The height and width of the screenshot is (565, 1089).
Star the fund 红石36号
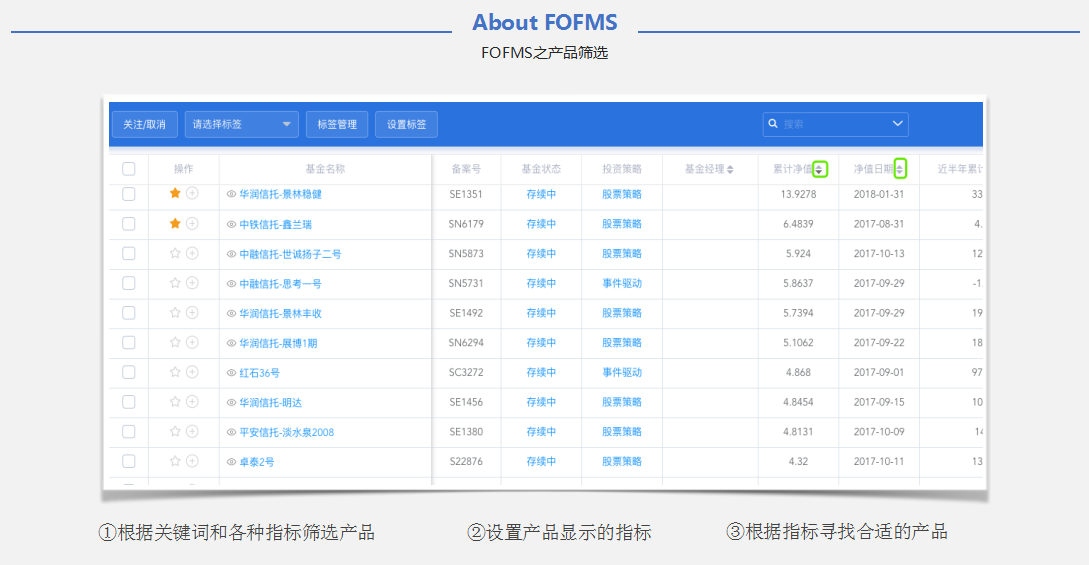point(175,372)
